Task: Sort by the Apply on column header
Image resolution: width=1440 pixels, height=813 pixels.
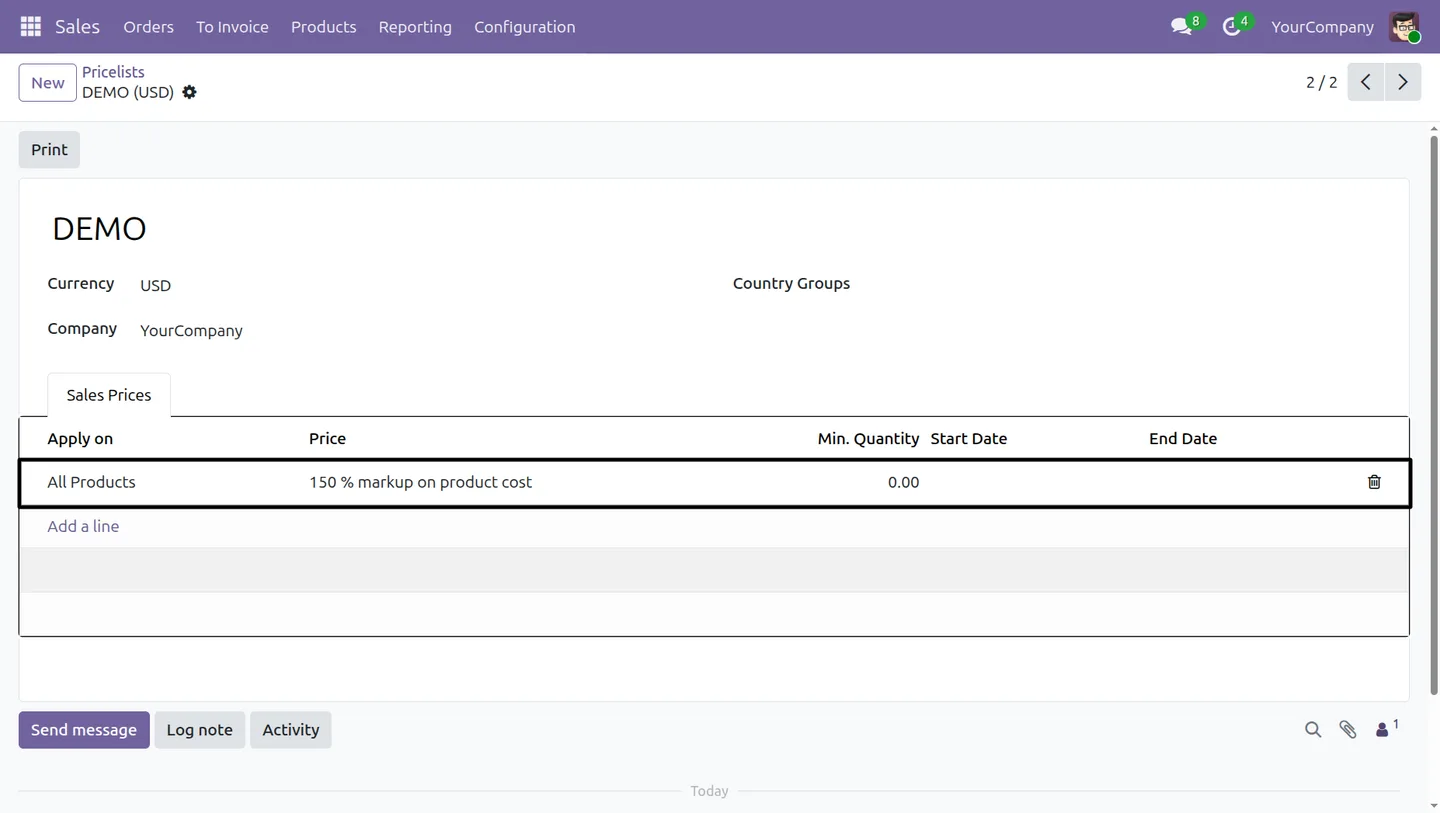Action: [80, 438]
